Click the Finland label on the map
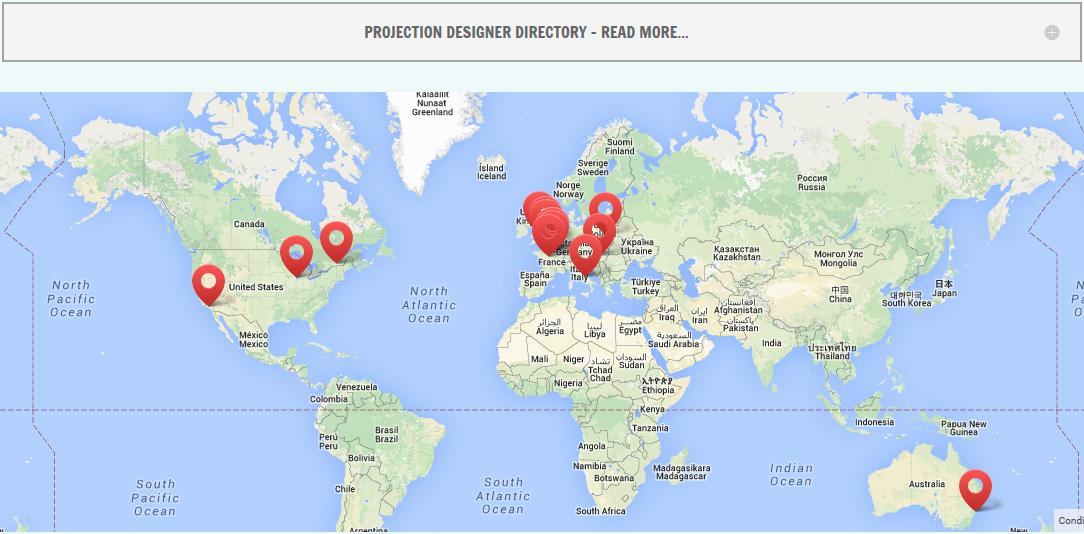Image resolution: width=1084 pixels, height=534 pixels. point(619,147)
